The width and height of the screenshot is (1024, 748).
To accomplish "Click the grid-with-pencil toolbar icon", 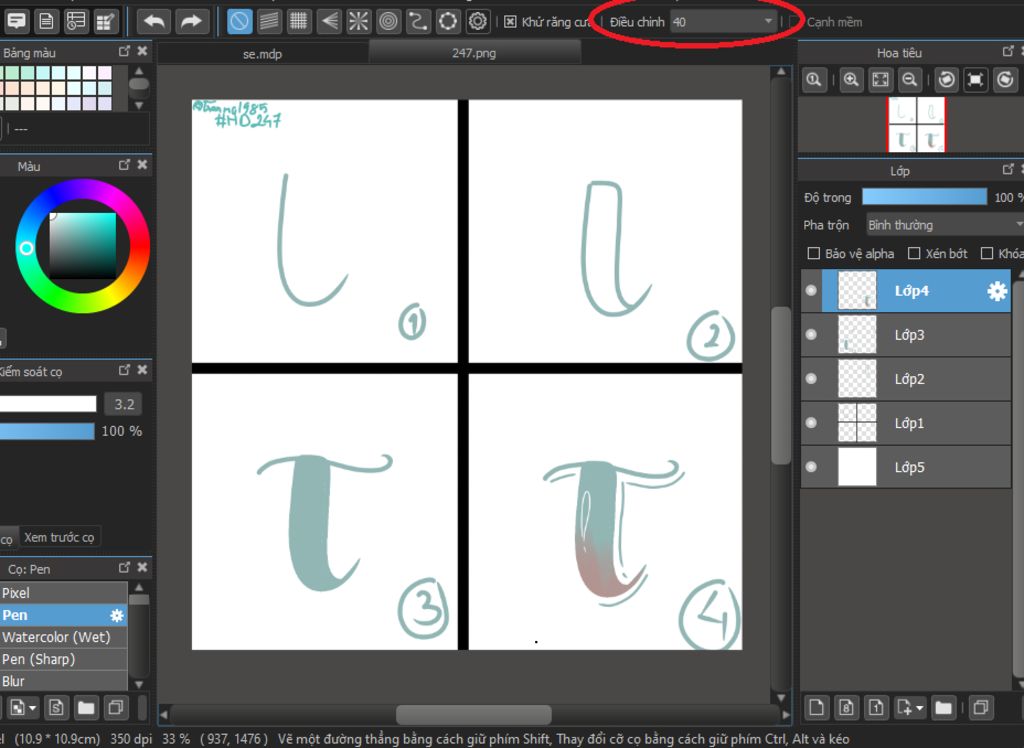I will (x=105, y=22).
